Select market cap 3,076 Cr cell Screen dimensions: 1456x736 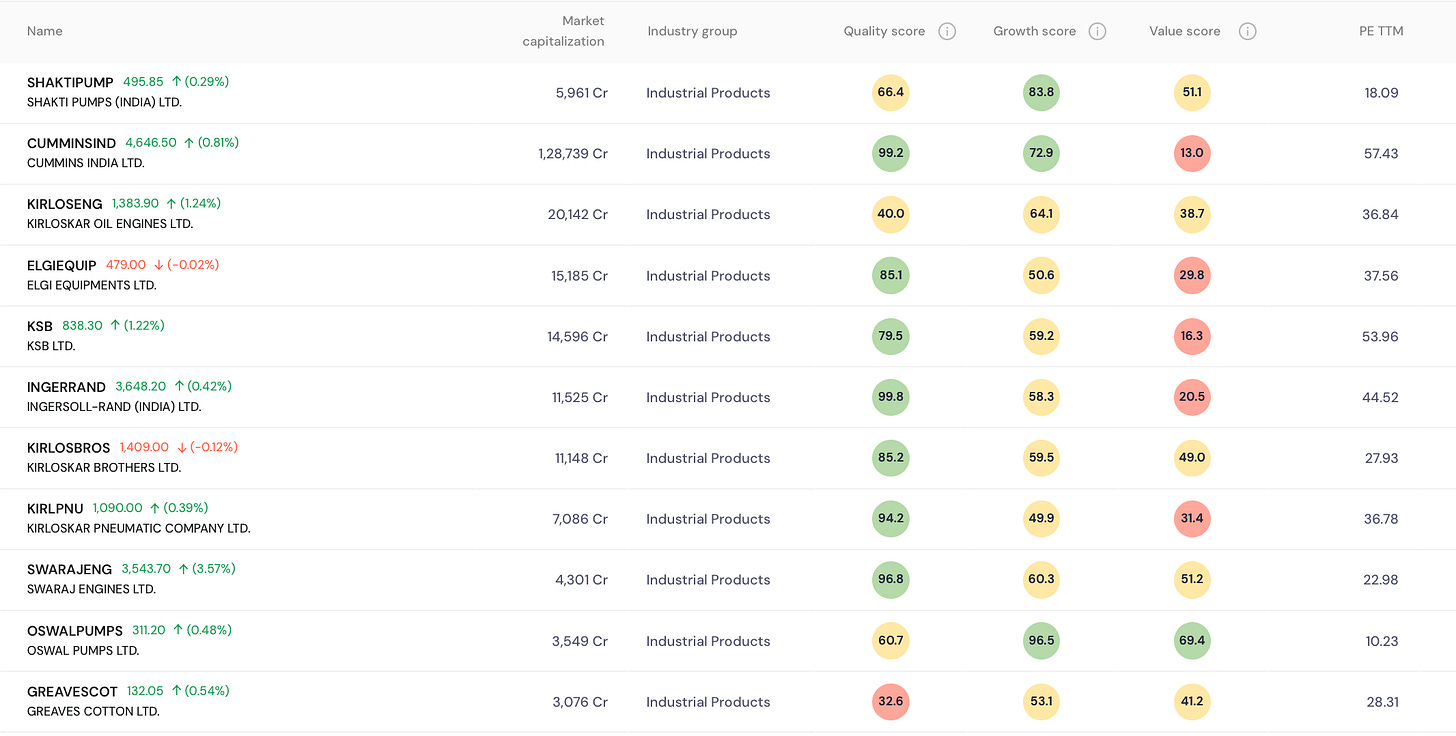point(580,702)
